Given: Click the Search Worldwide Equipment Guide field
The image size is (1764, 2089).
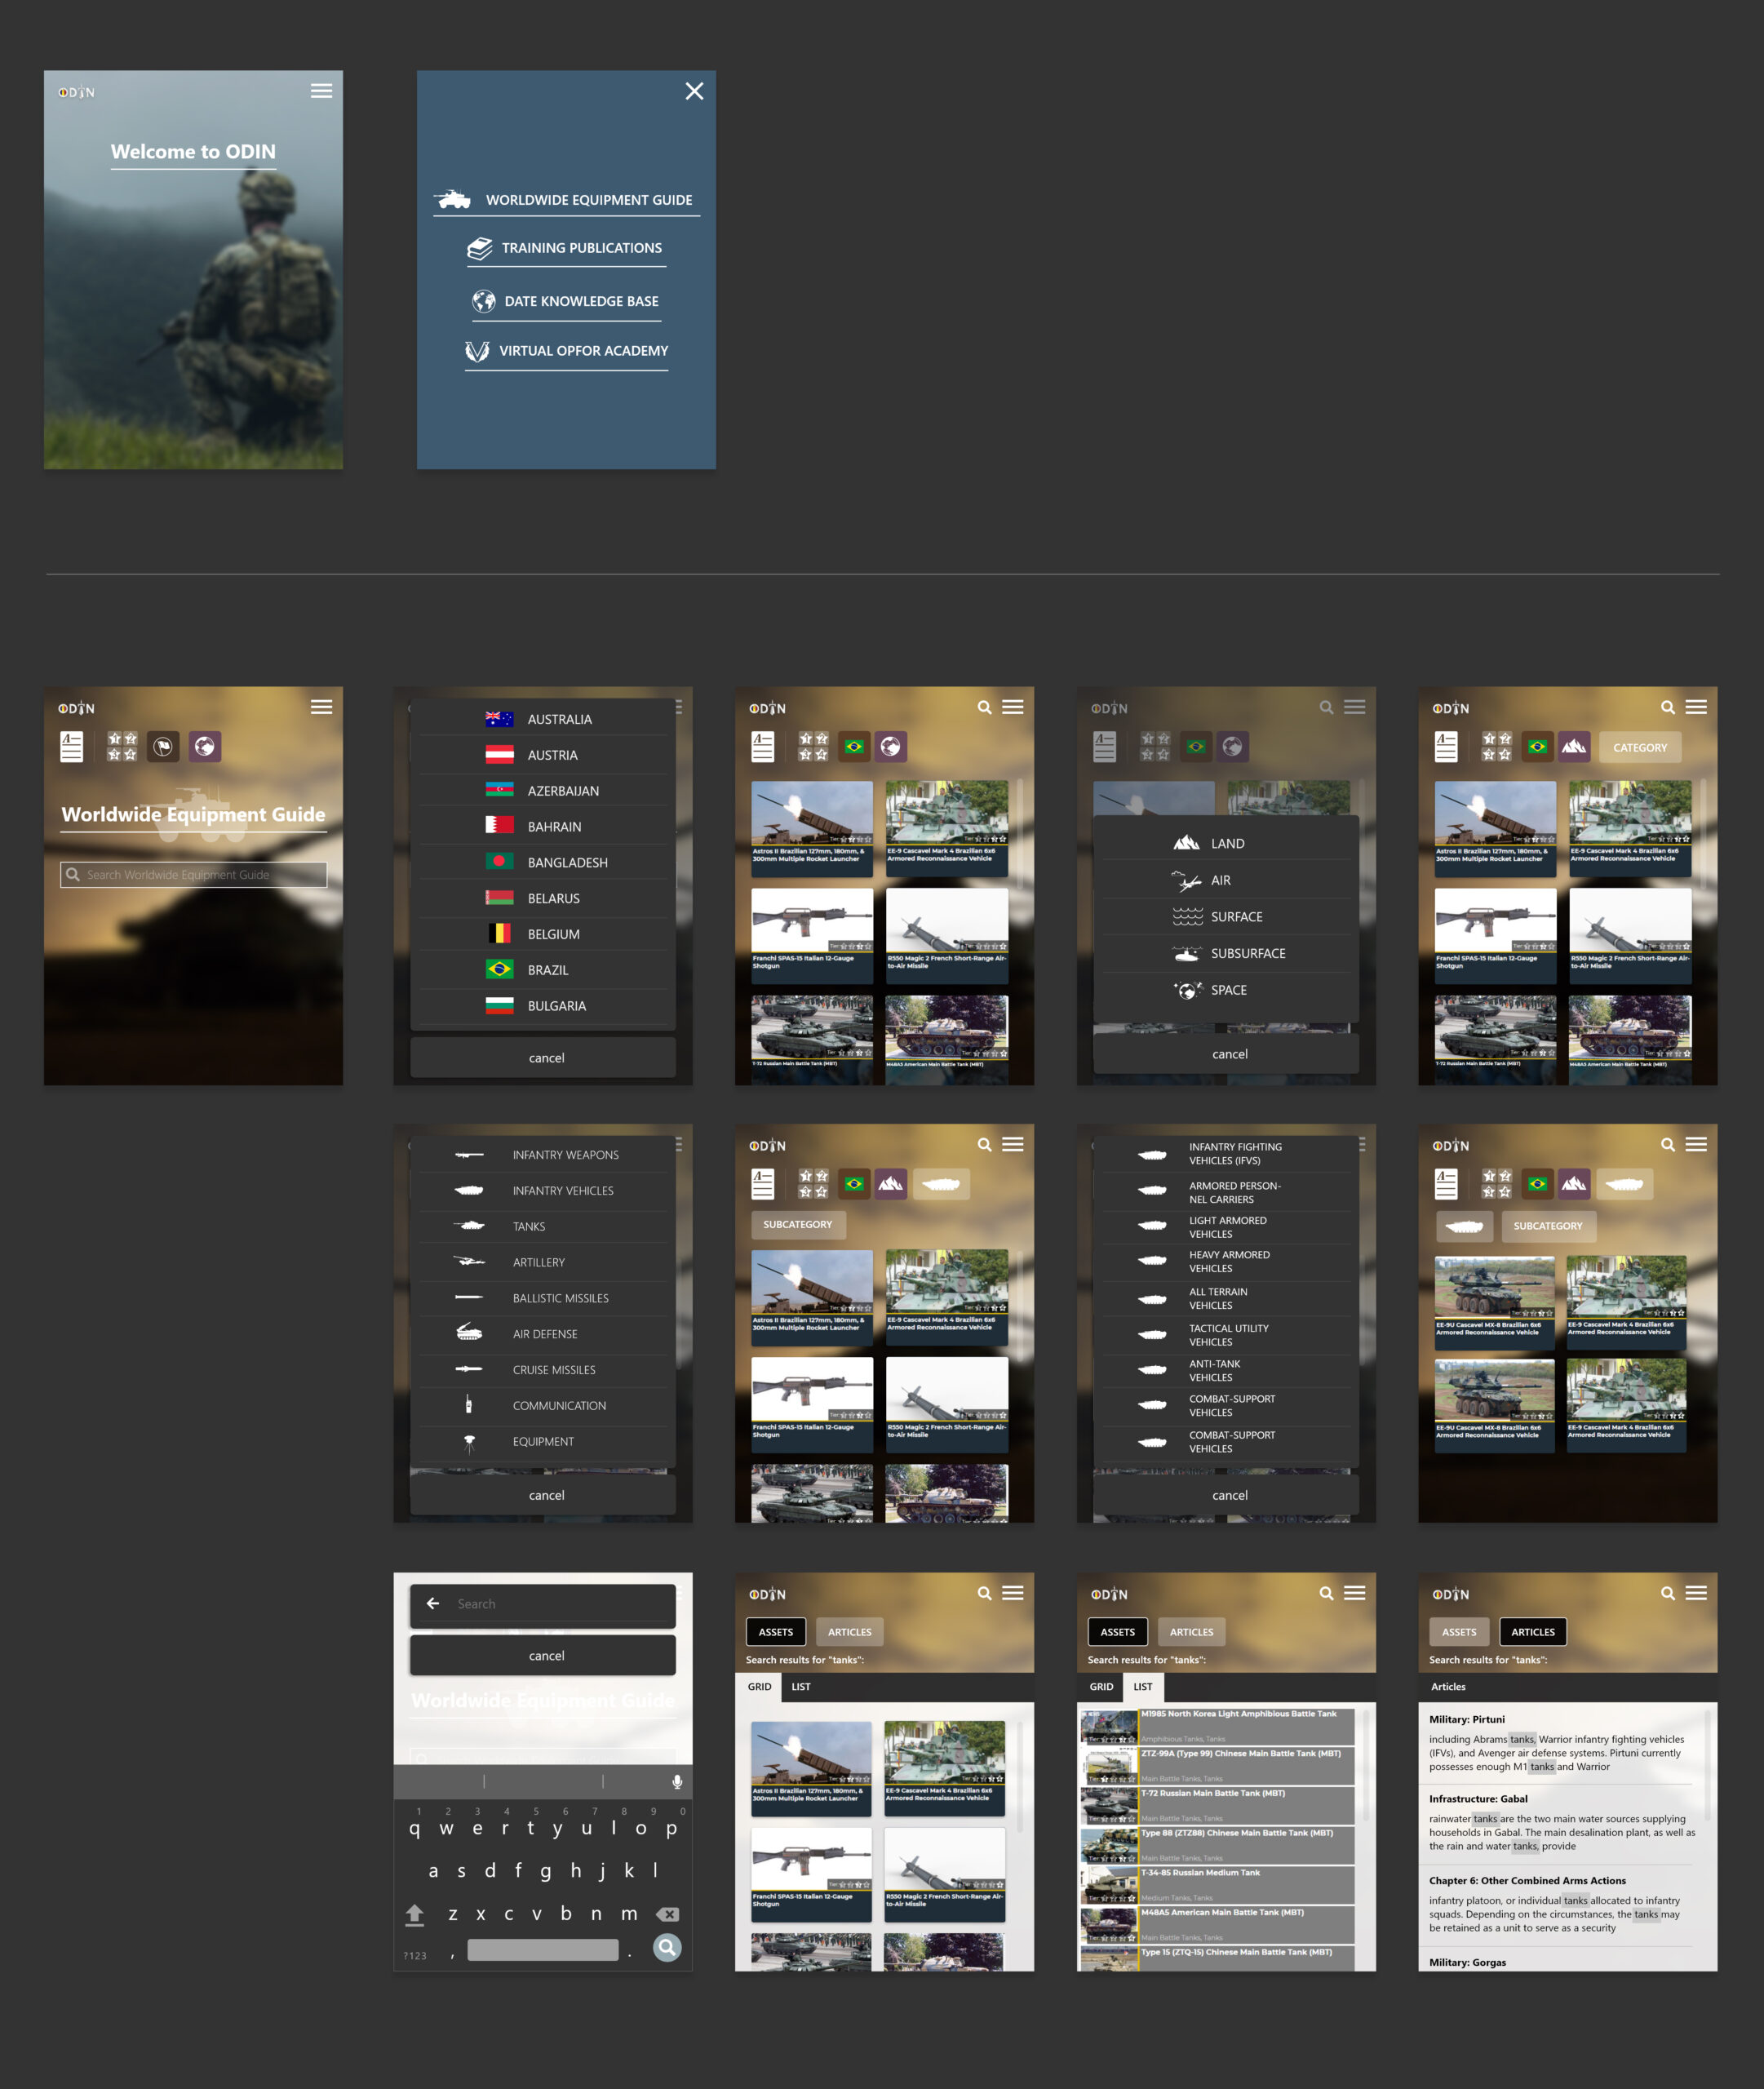Looking at the screenshot, I should point(193,874).
